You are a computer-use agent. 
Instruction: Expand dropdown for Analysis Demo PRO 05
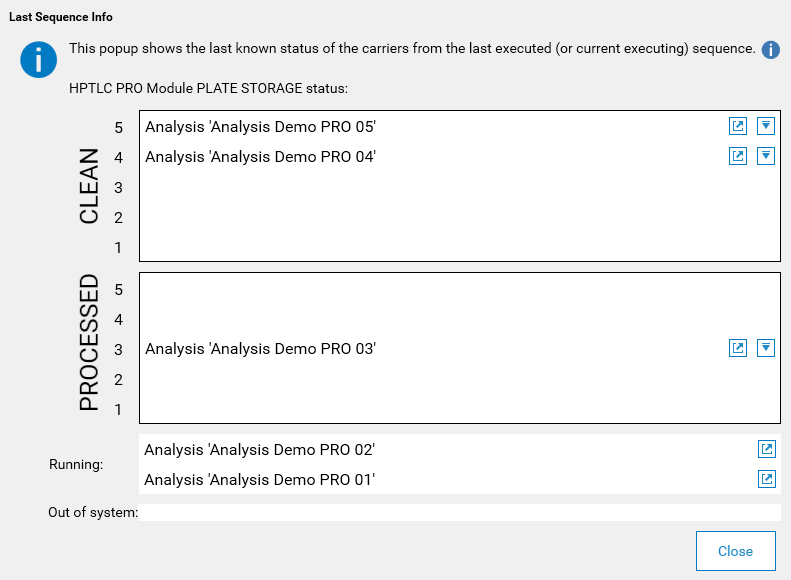766,126
